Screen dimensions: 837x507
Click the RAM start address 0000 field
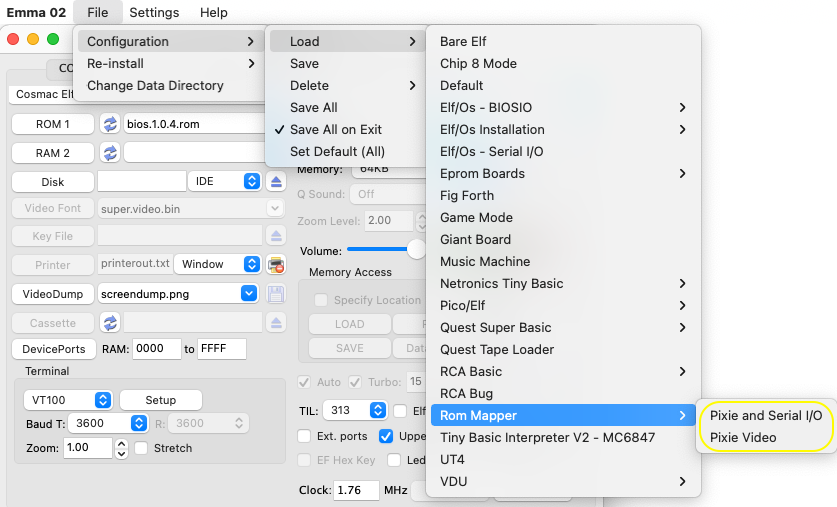157,348
